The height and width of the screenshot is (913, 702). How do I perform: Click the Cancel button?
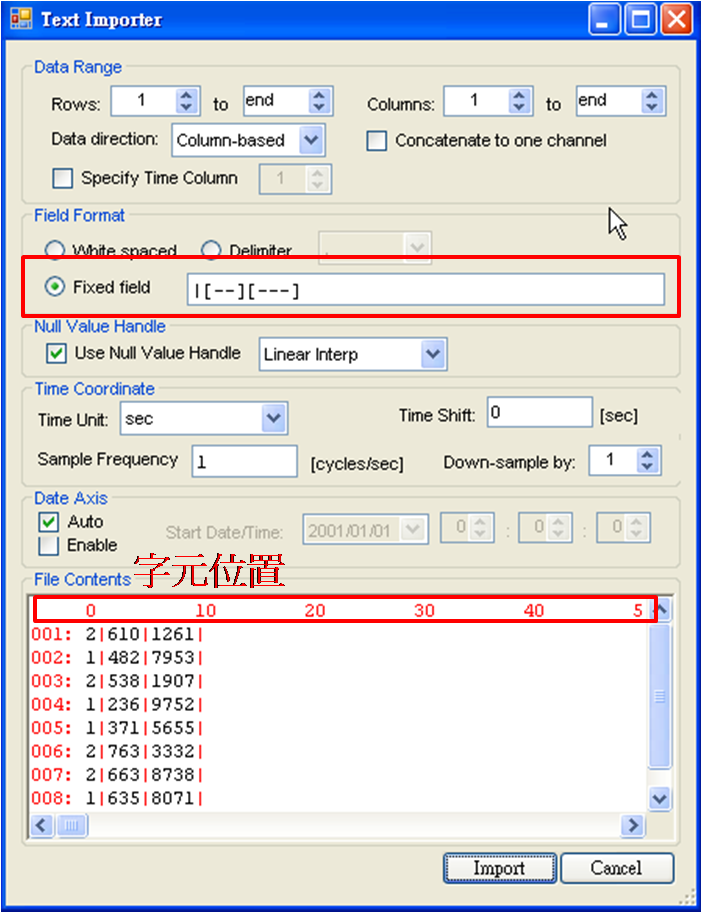[x=616, y=868]
